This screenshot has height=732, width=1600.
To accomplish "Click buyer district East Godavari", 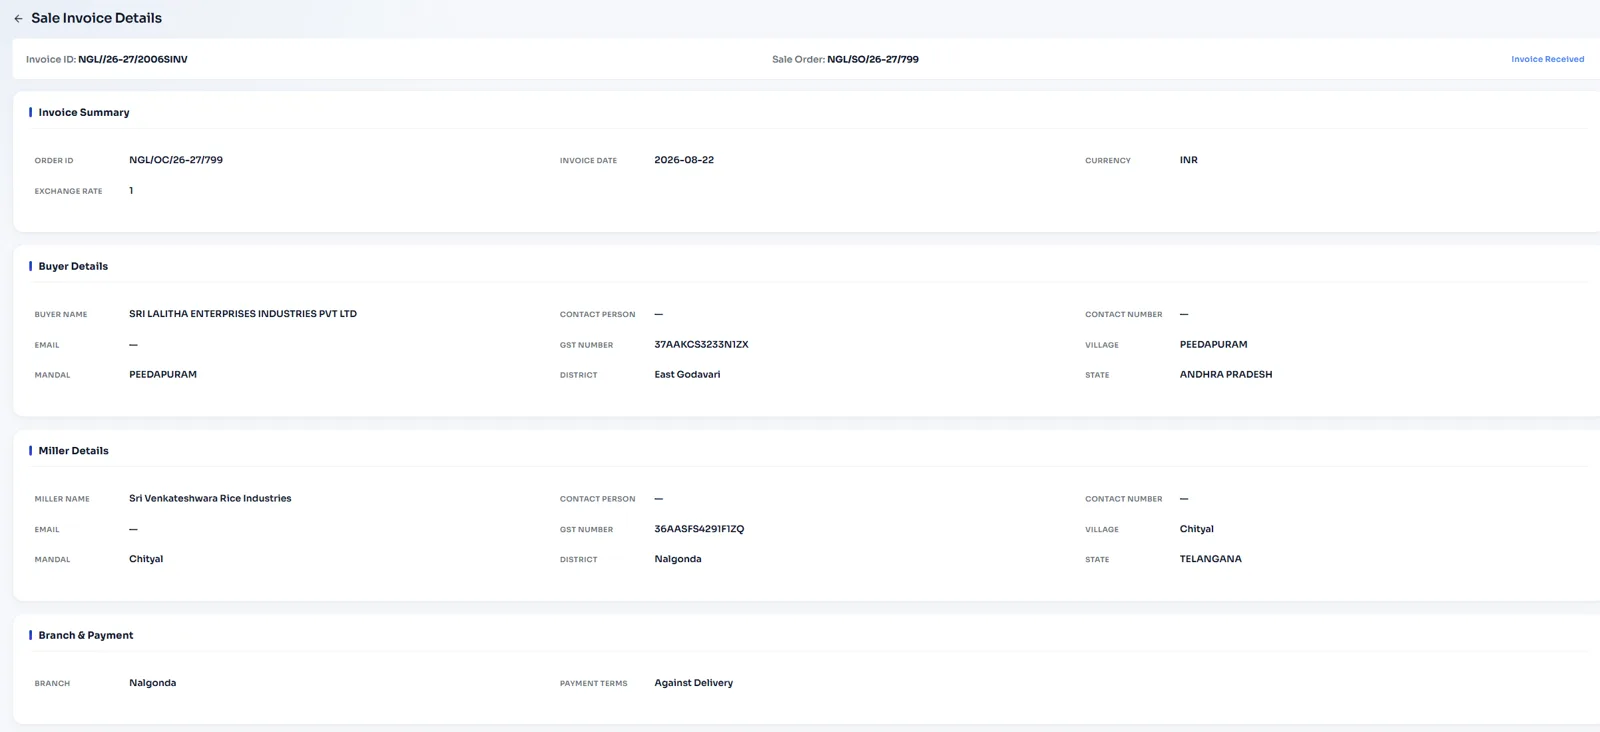I will (687, 374).
